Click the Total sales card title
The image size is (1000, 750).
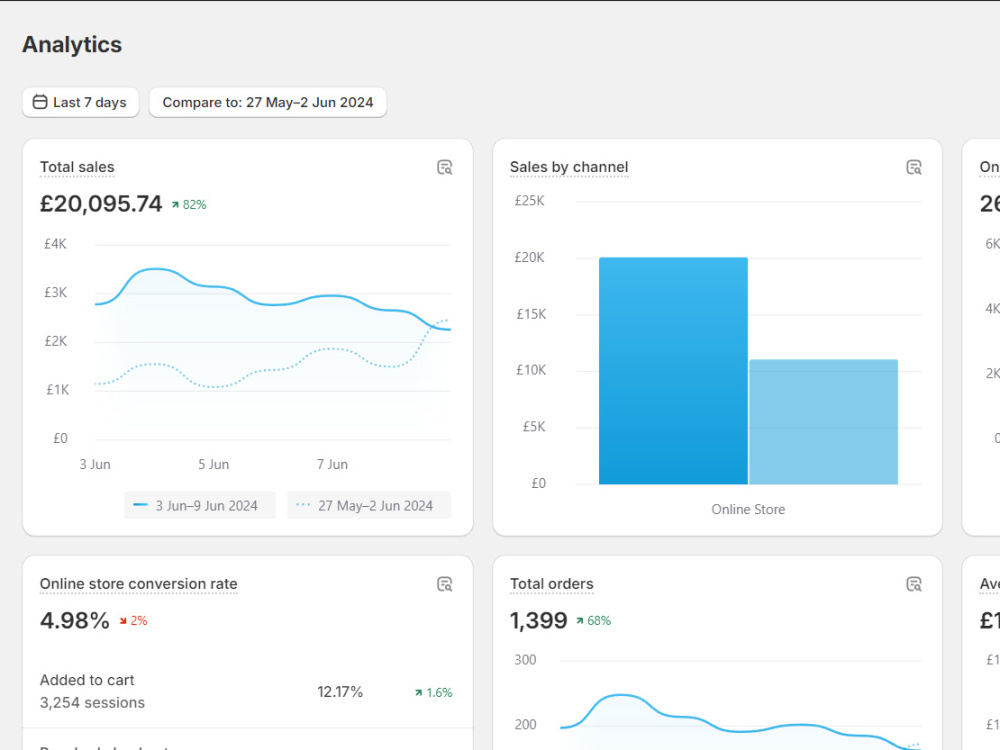[x=77, y=167]
